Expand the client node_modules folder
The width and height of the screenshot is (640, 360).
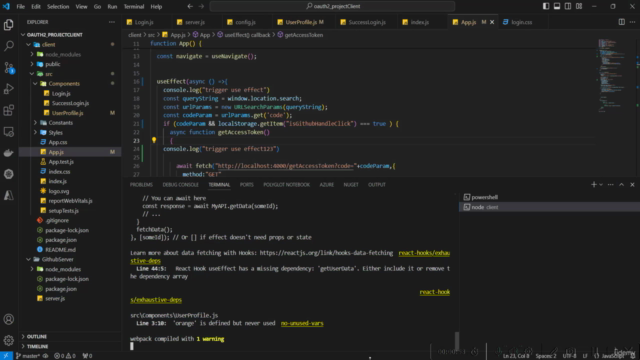pos(32,54)
